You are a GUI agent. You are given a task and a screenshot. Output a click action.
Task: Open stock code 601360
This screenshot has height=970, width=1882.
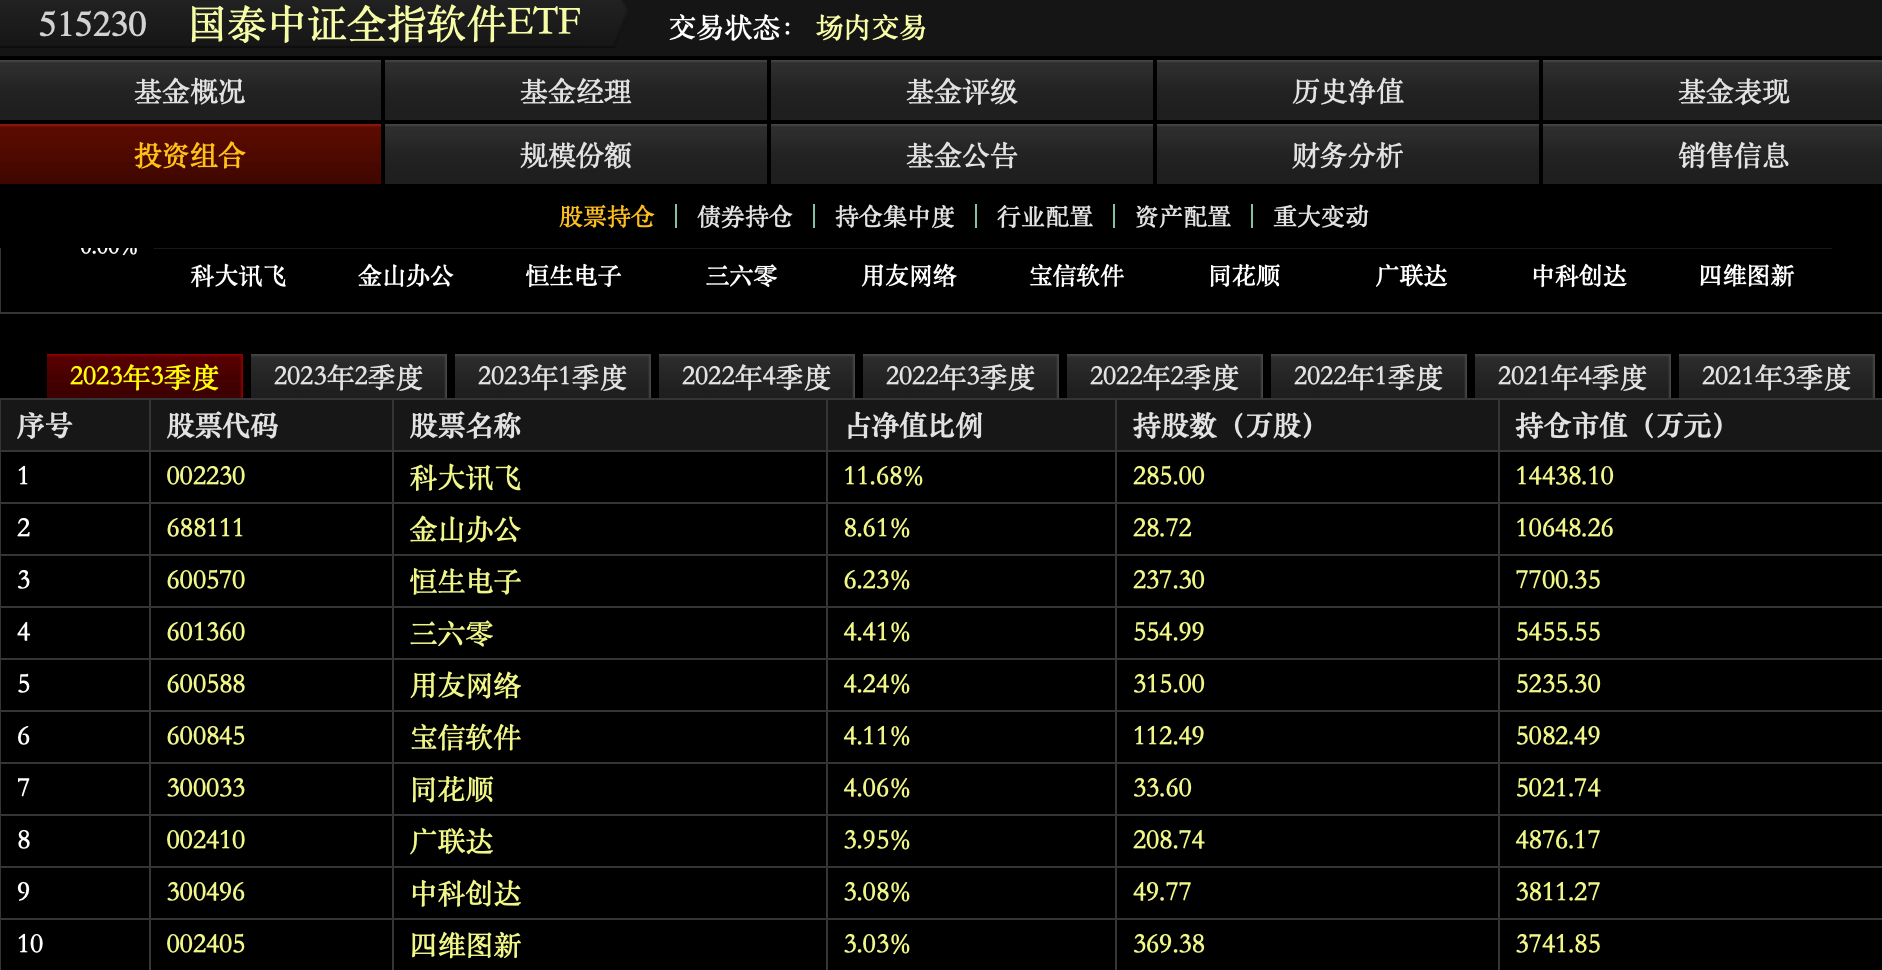tap(206, 632)
